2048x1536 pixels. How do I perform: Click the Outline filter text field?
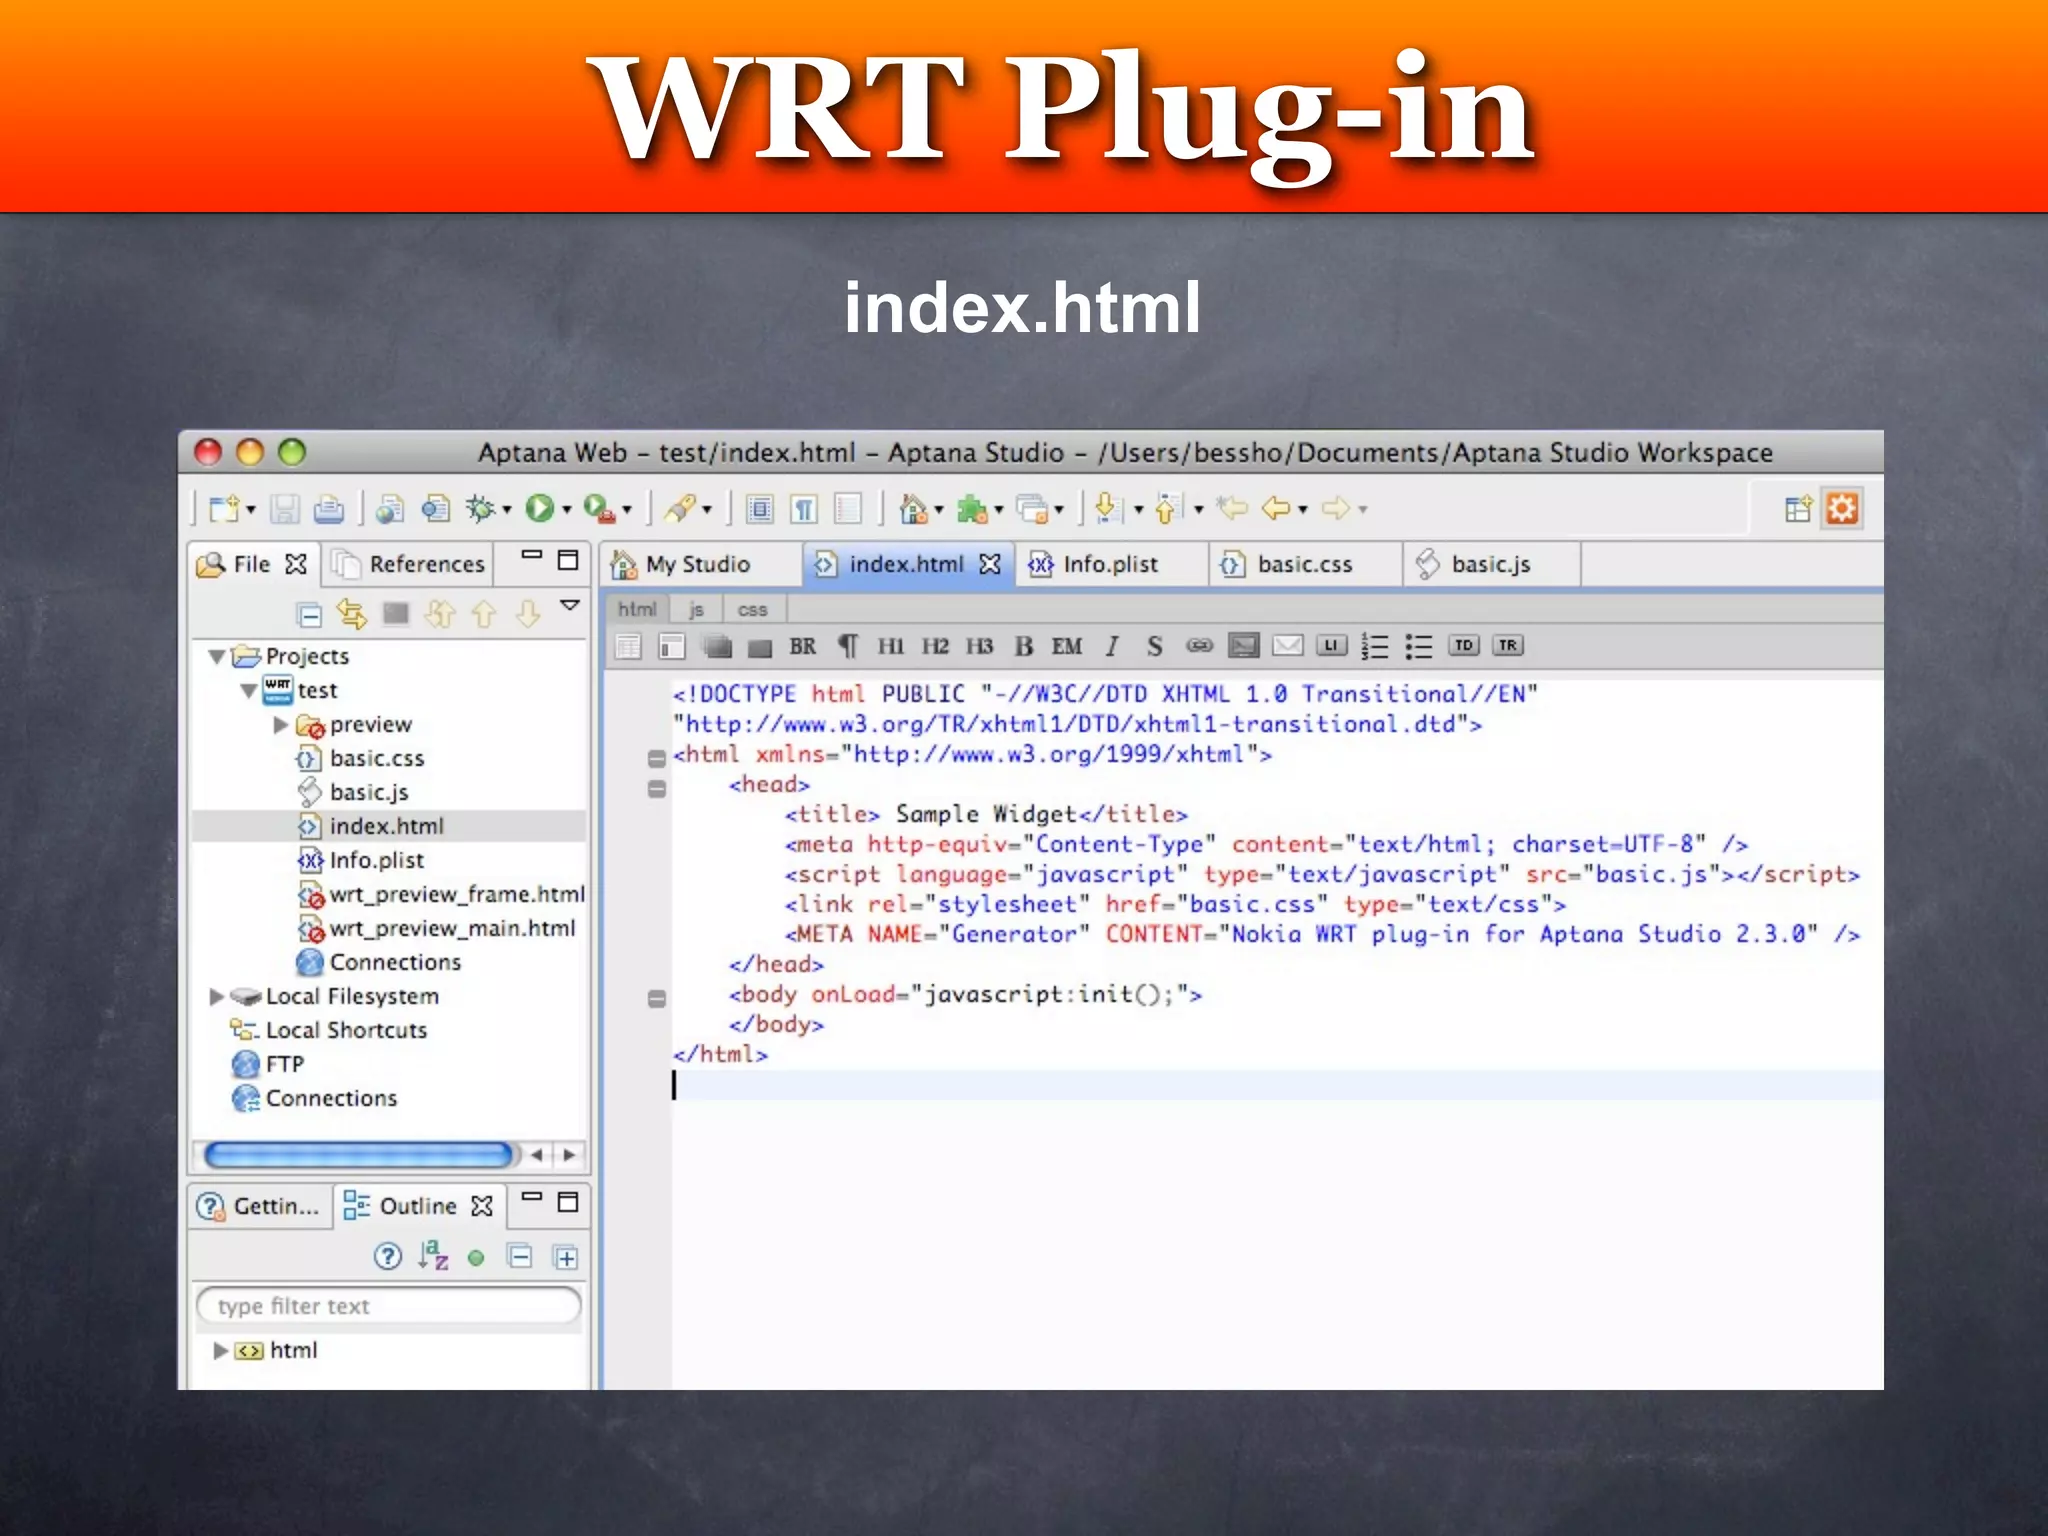tap(388, 1306)
